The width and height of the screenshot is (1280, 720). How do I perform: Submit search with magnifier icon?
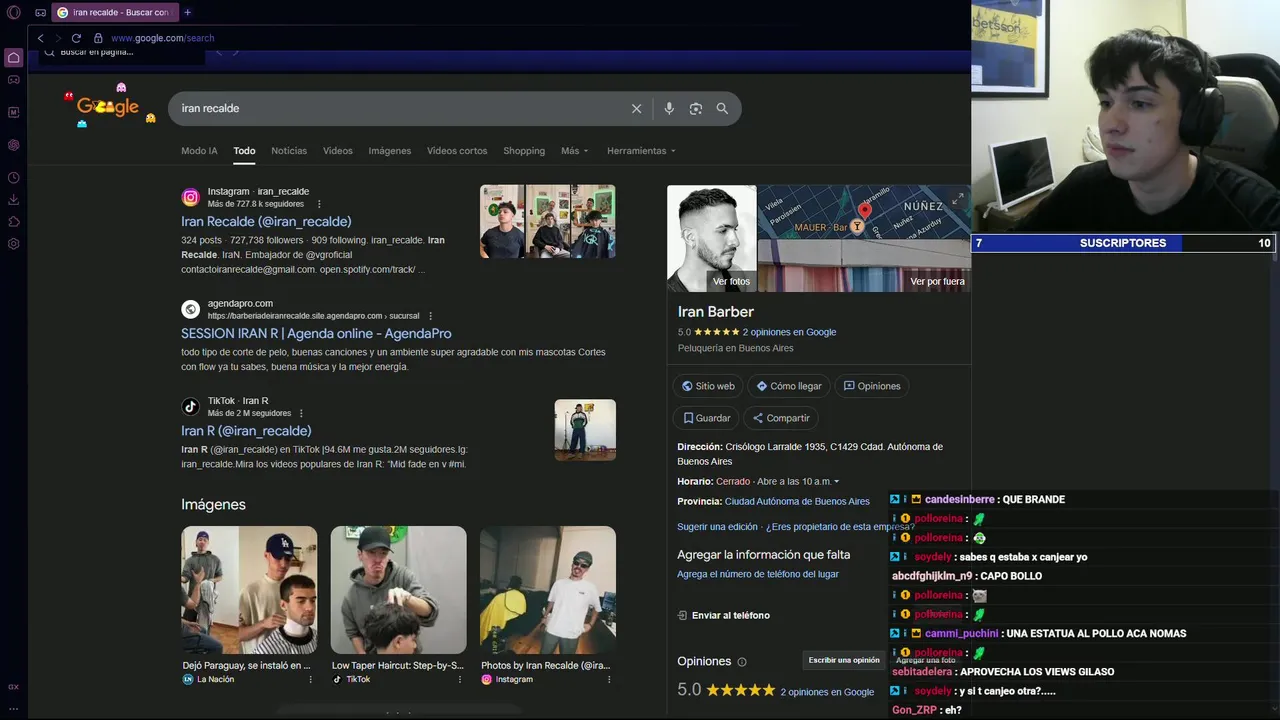pos(722,109)
